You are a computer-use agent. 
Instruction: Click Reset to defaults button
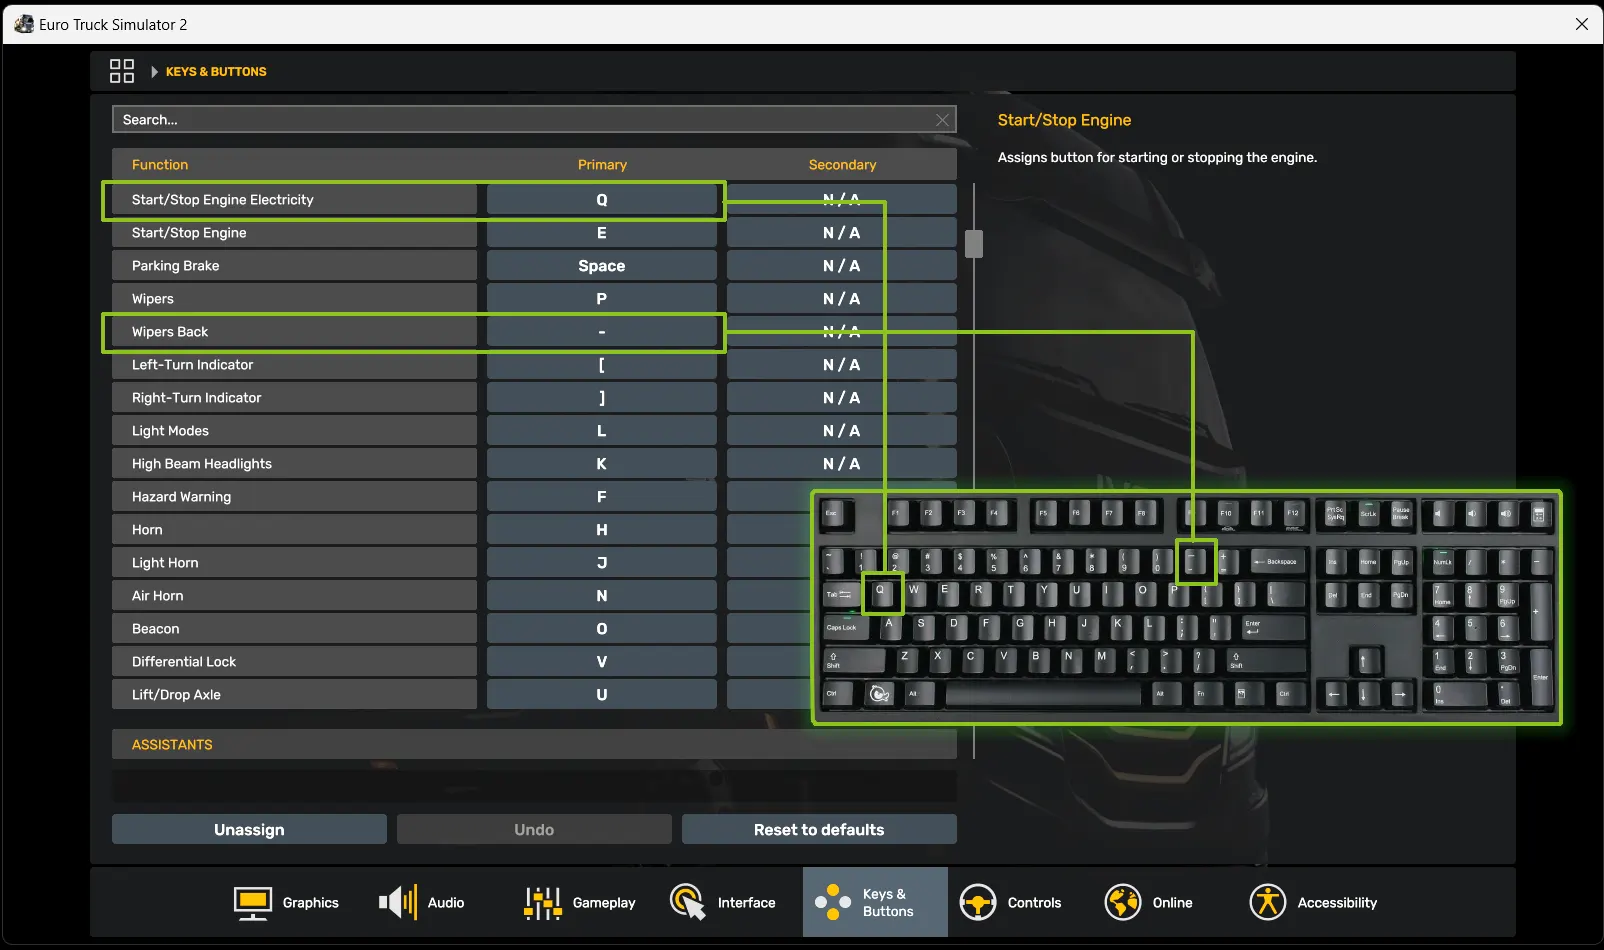pyautogui.click(x=819, y=829)
